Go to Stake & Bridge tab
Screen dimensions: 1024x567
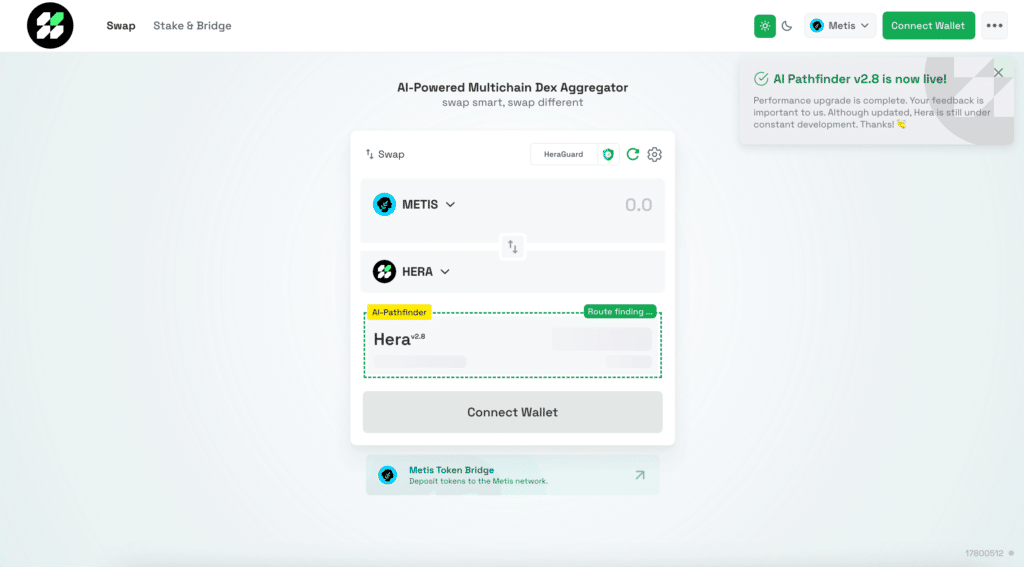click(192, 25)
